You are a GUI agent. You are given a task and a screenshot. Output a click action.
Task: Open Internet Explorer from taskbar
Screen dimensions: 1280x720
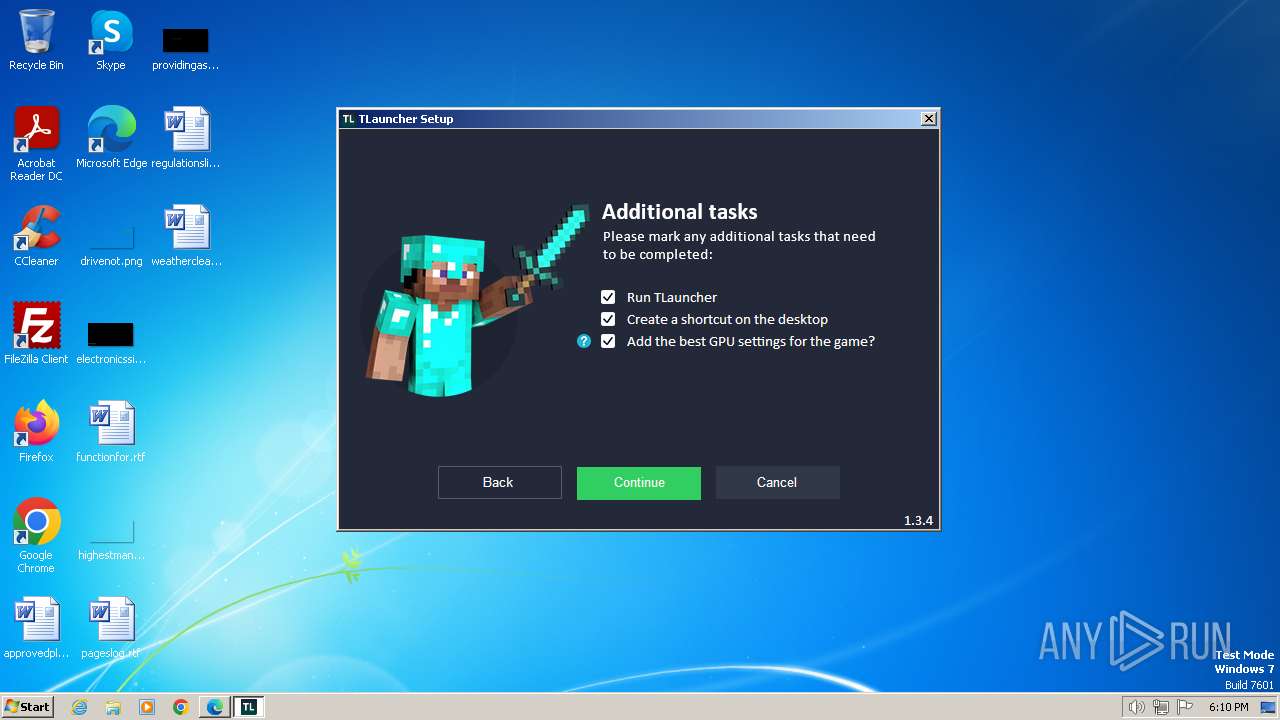click(x=79, y=707)
